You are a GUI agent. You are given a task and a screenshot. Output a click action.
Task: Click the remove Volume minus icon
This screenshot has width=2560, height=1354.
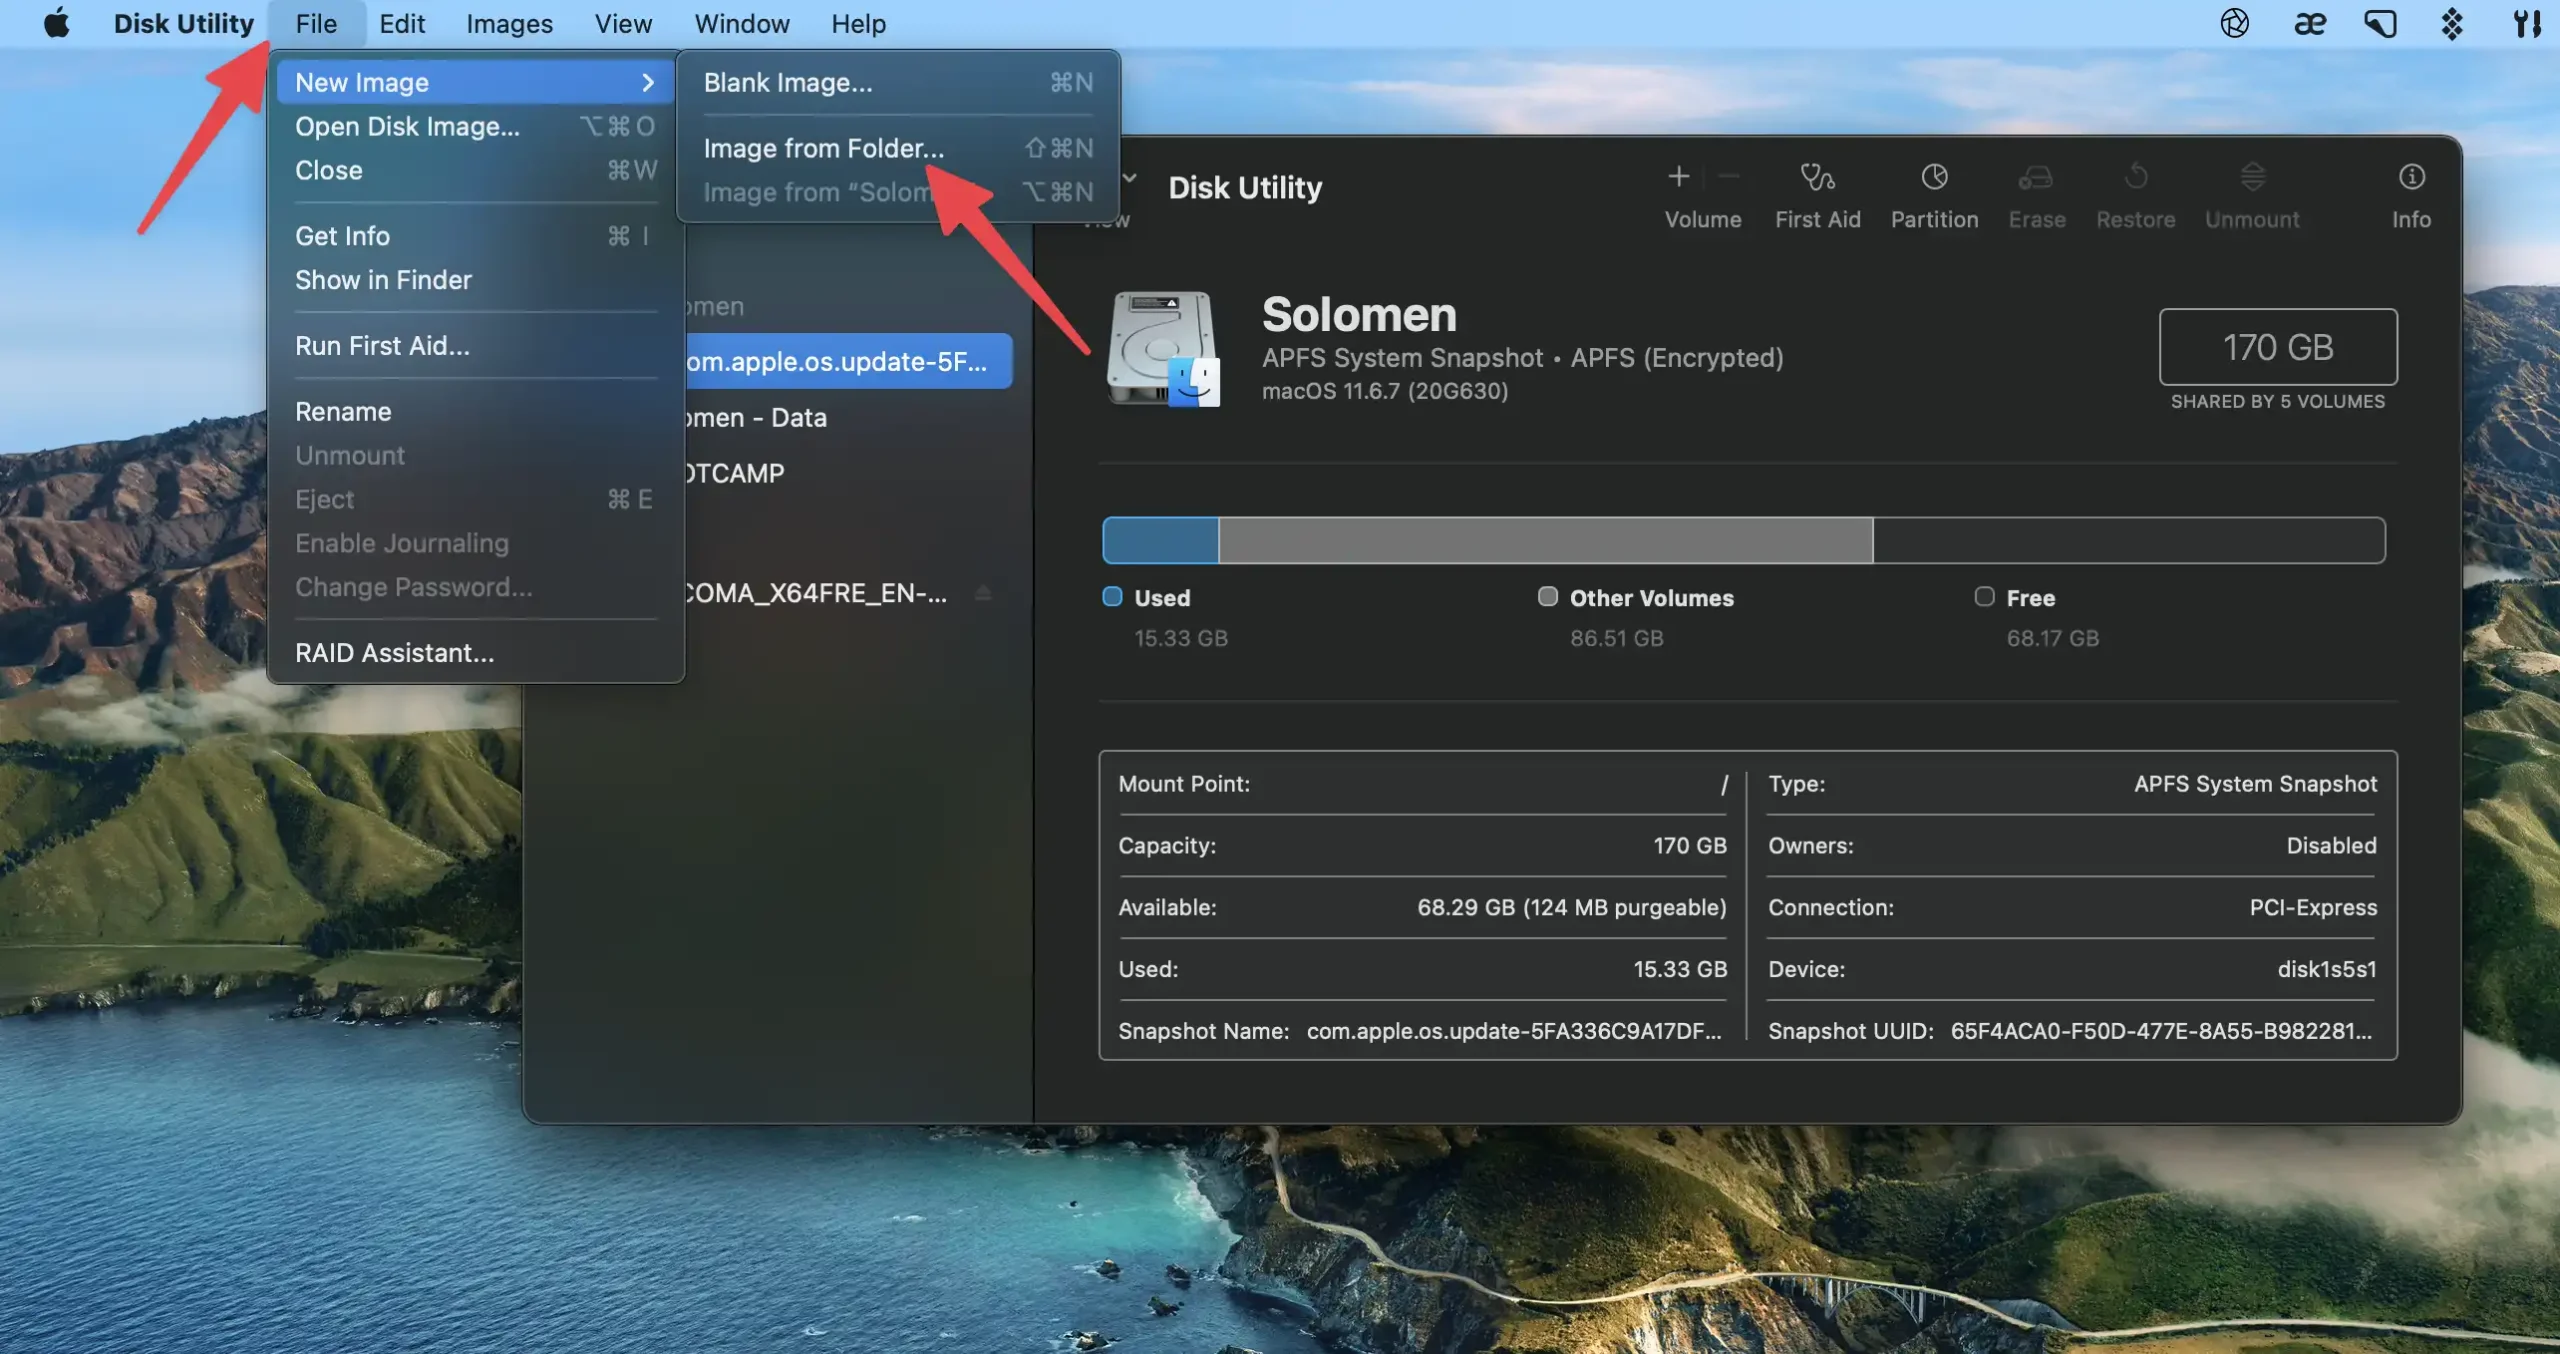pos(1729,177)
